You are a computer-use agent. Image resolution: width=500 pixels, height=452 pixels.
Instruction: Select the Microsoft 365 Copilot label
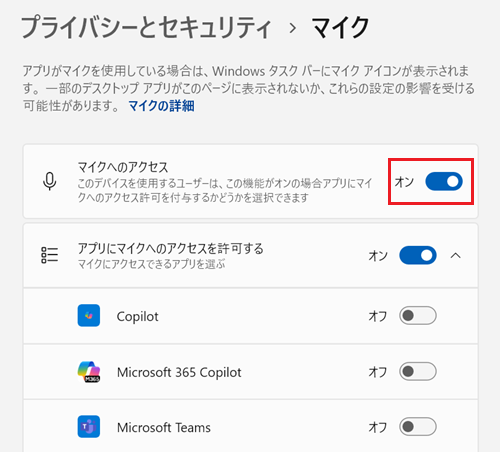(179, 372)
